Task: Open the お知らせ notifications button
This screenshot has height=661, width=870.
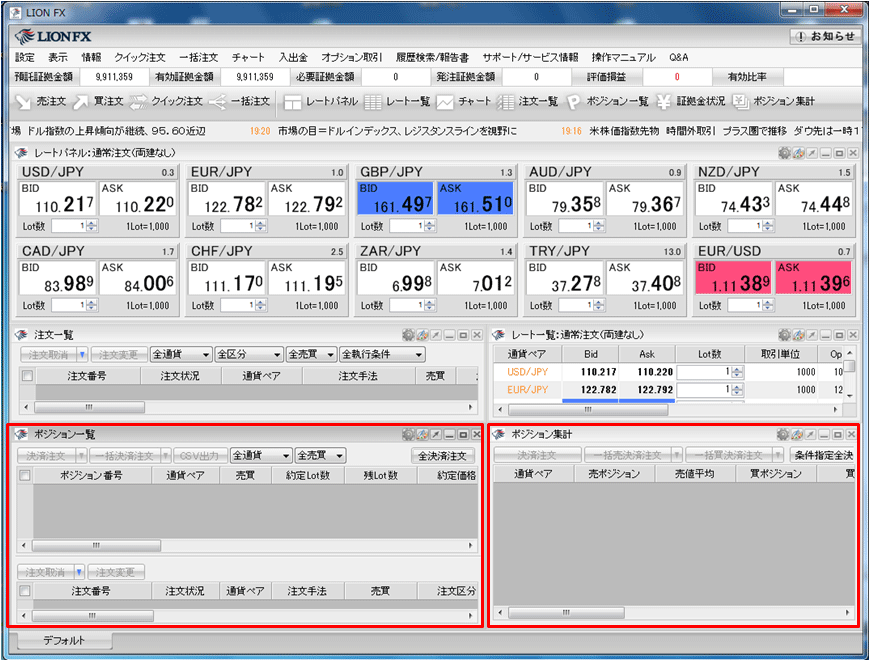Action: [825, 37]
